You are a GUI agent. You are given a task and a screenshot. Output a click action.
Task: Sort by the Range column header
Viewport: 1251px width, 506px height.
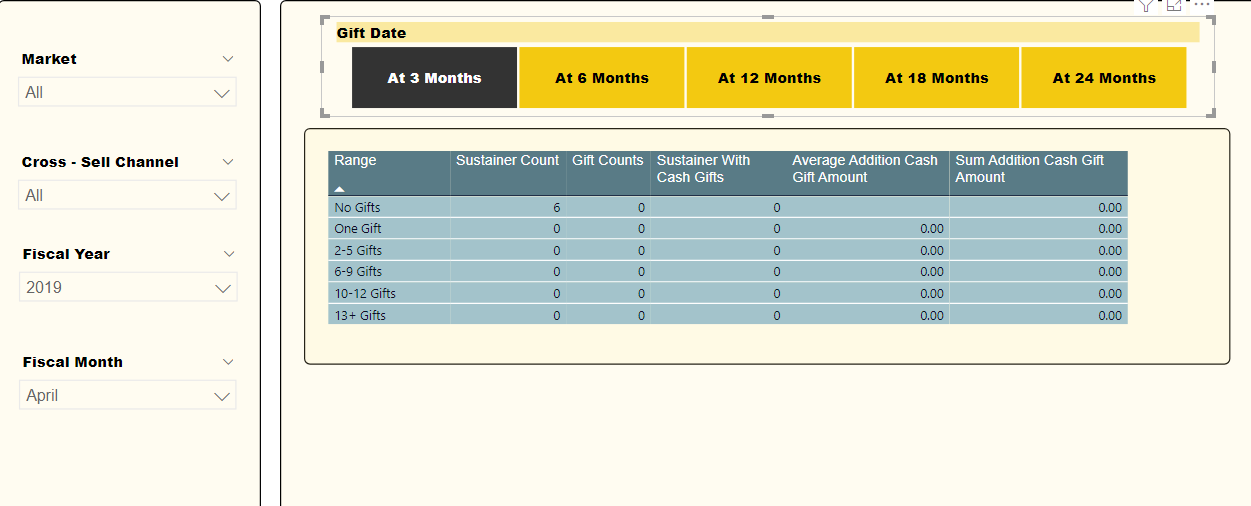(389, 173)
